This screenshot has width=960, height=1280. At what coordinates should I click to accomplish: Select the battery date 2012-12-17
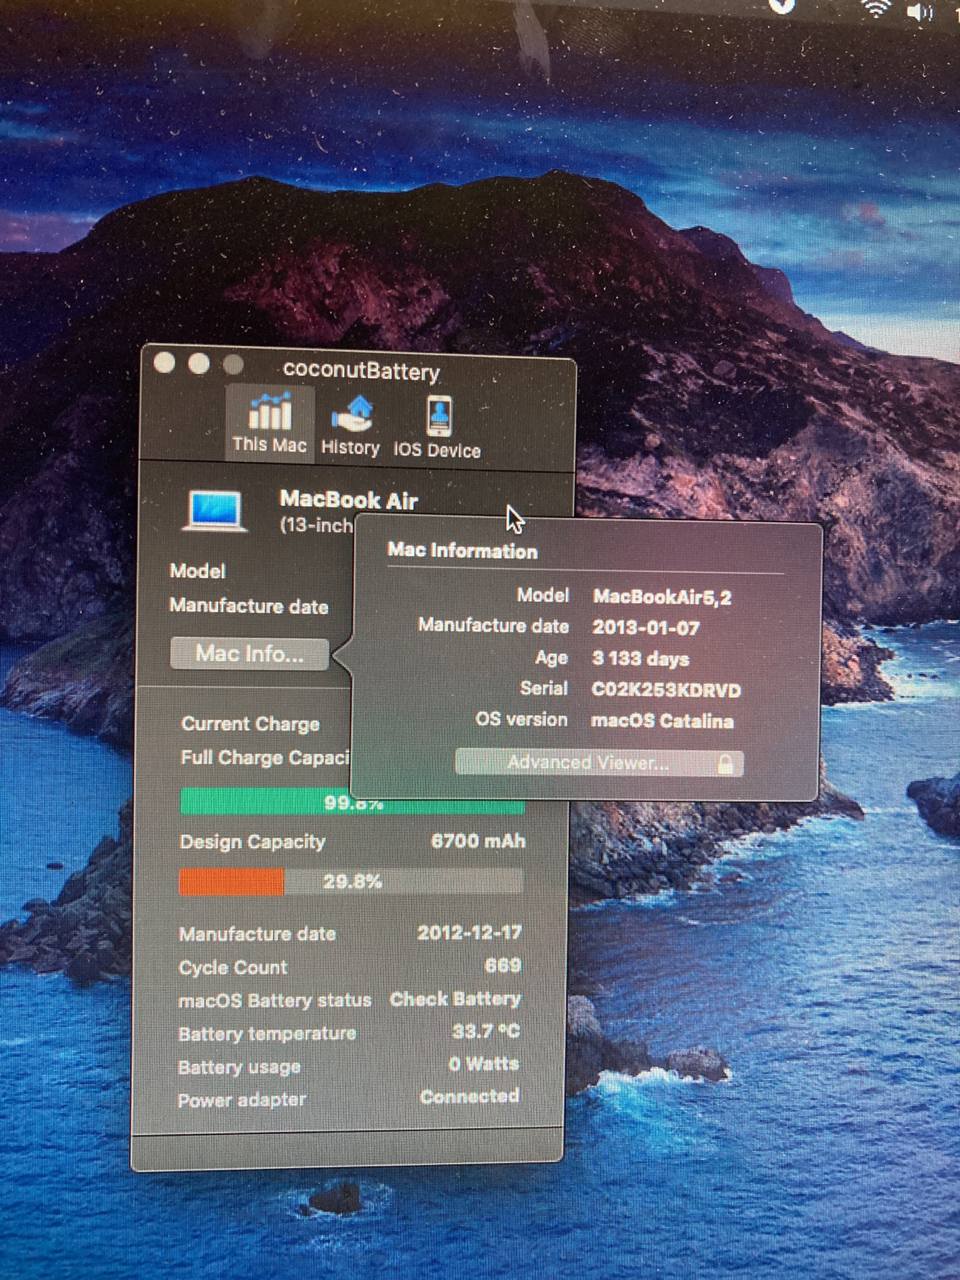click(469, 932)
